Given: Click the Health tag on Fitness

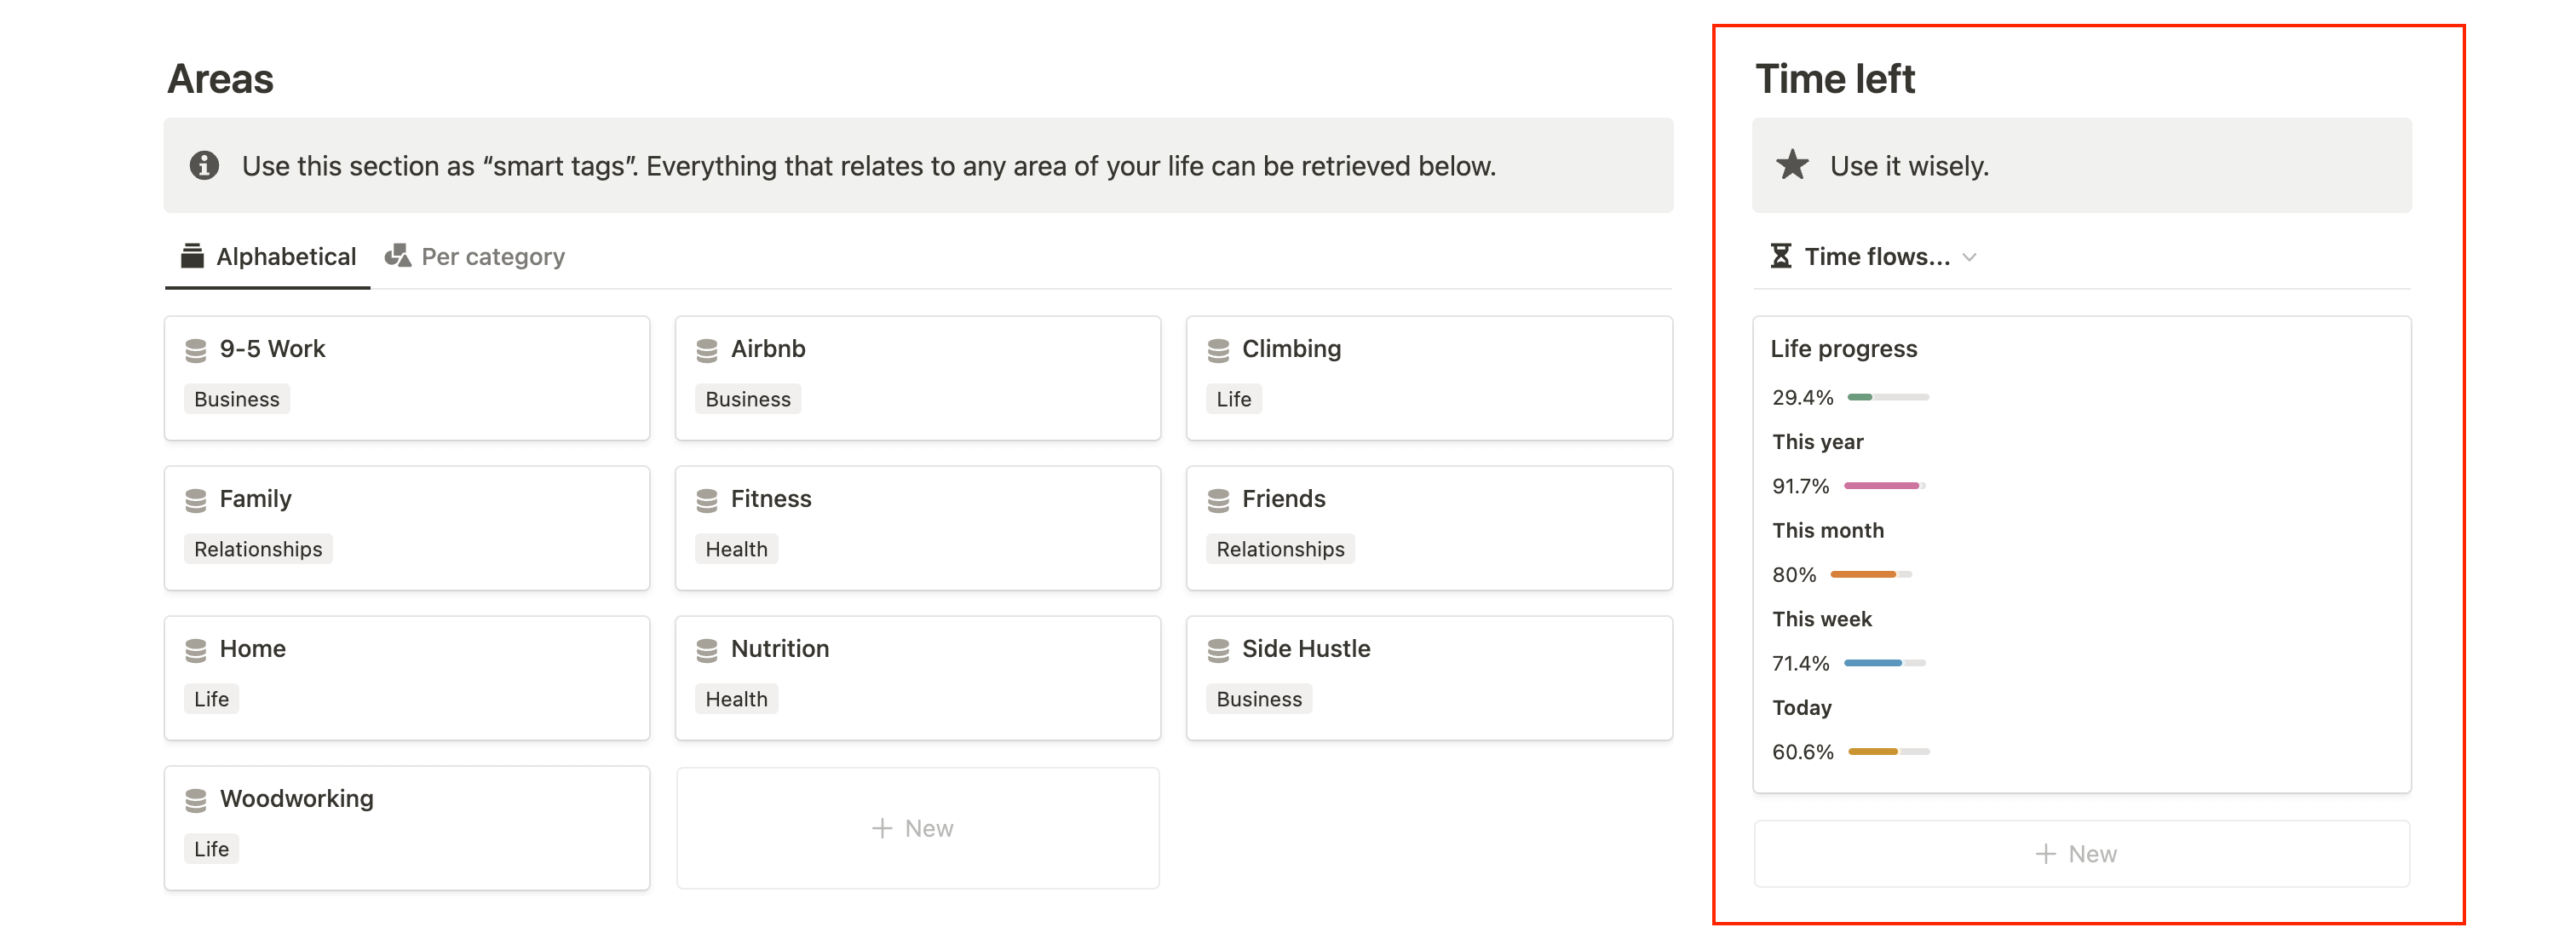Looking at the screenshot, I should tap(736, 548).
